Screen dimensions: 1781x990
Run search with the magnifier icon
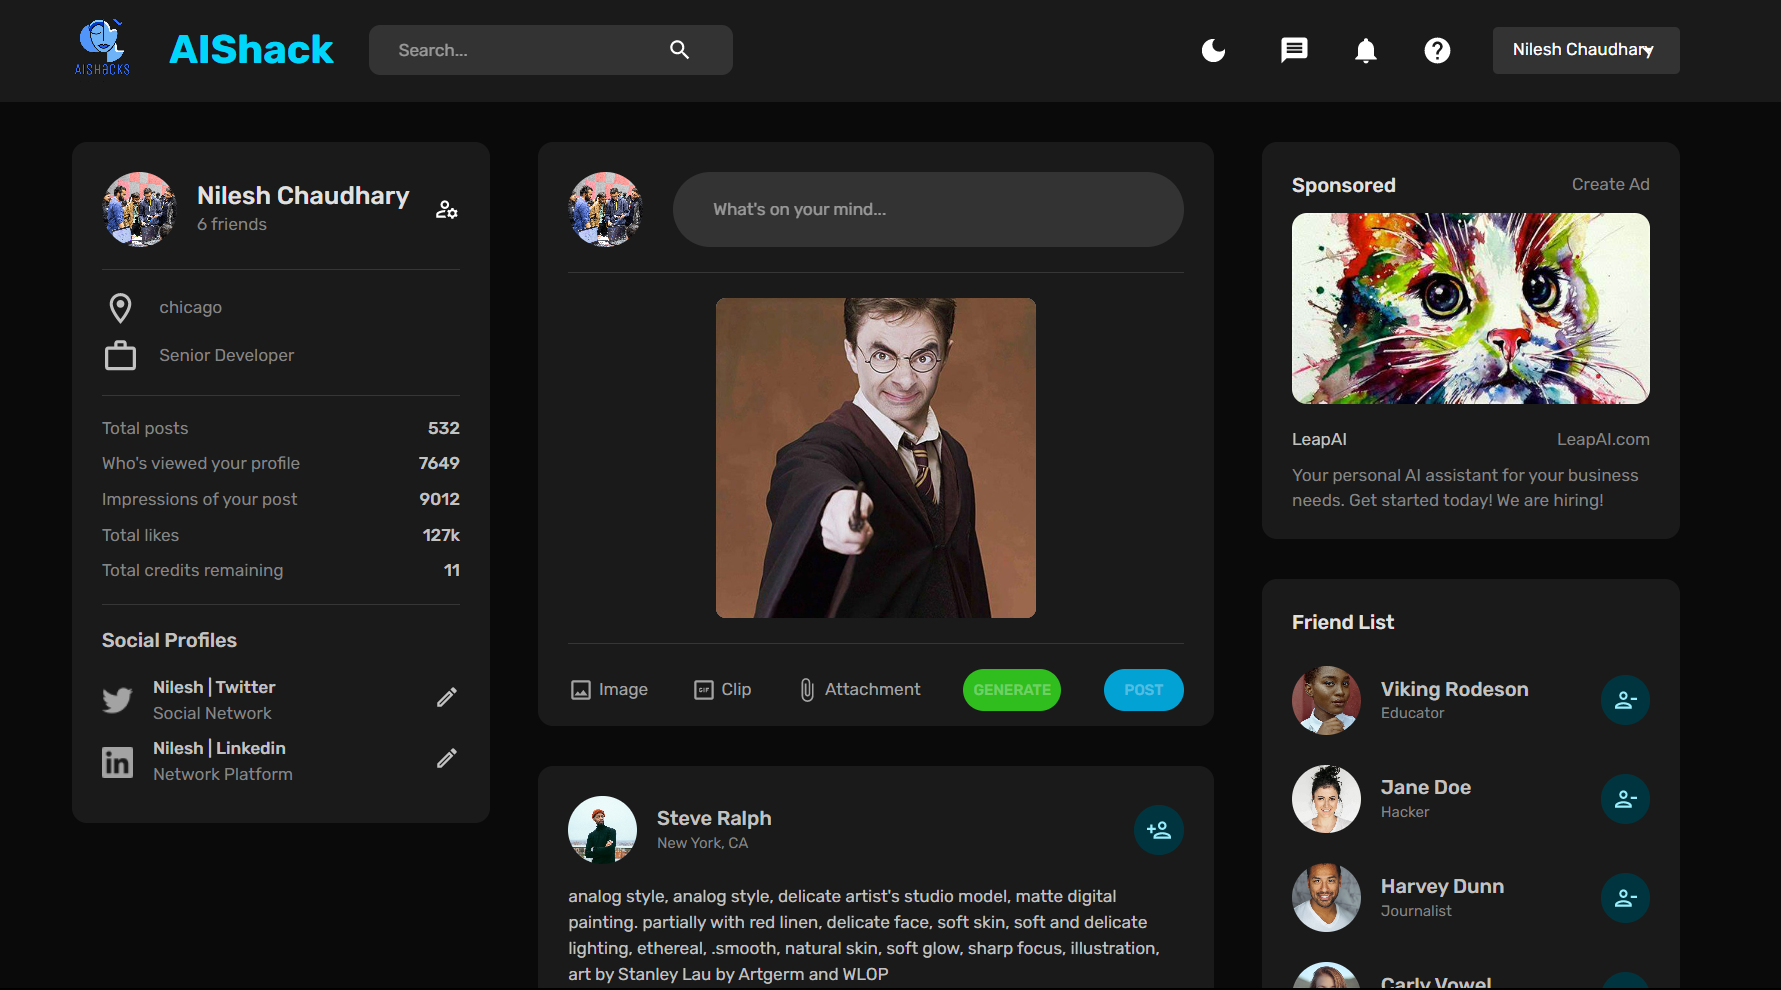coord(679,49)
